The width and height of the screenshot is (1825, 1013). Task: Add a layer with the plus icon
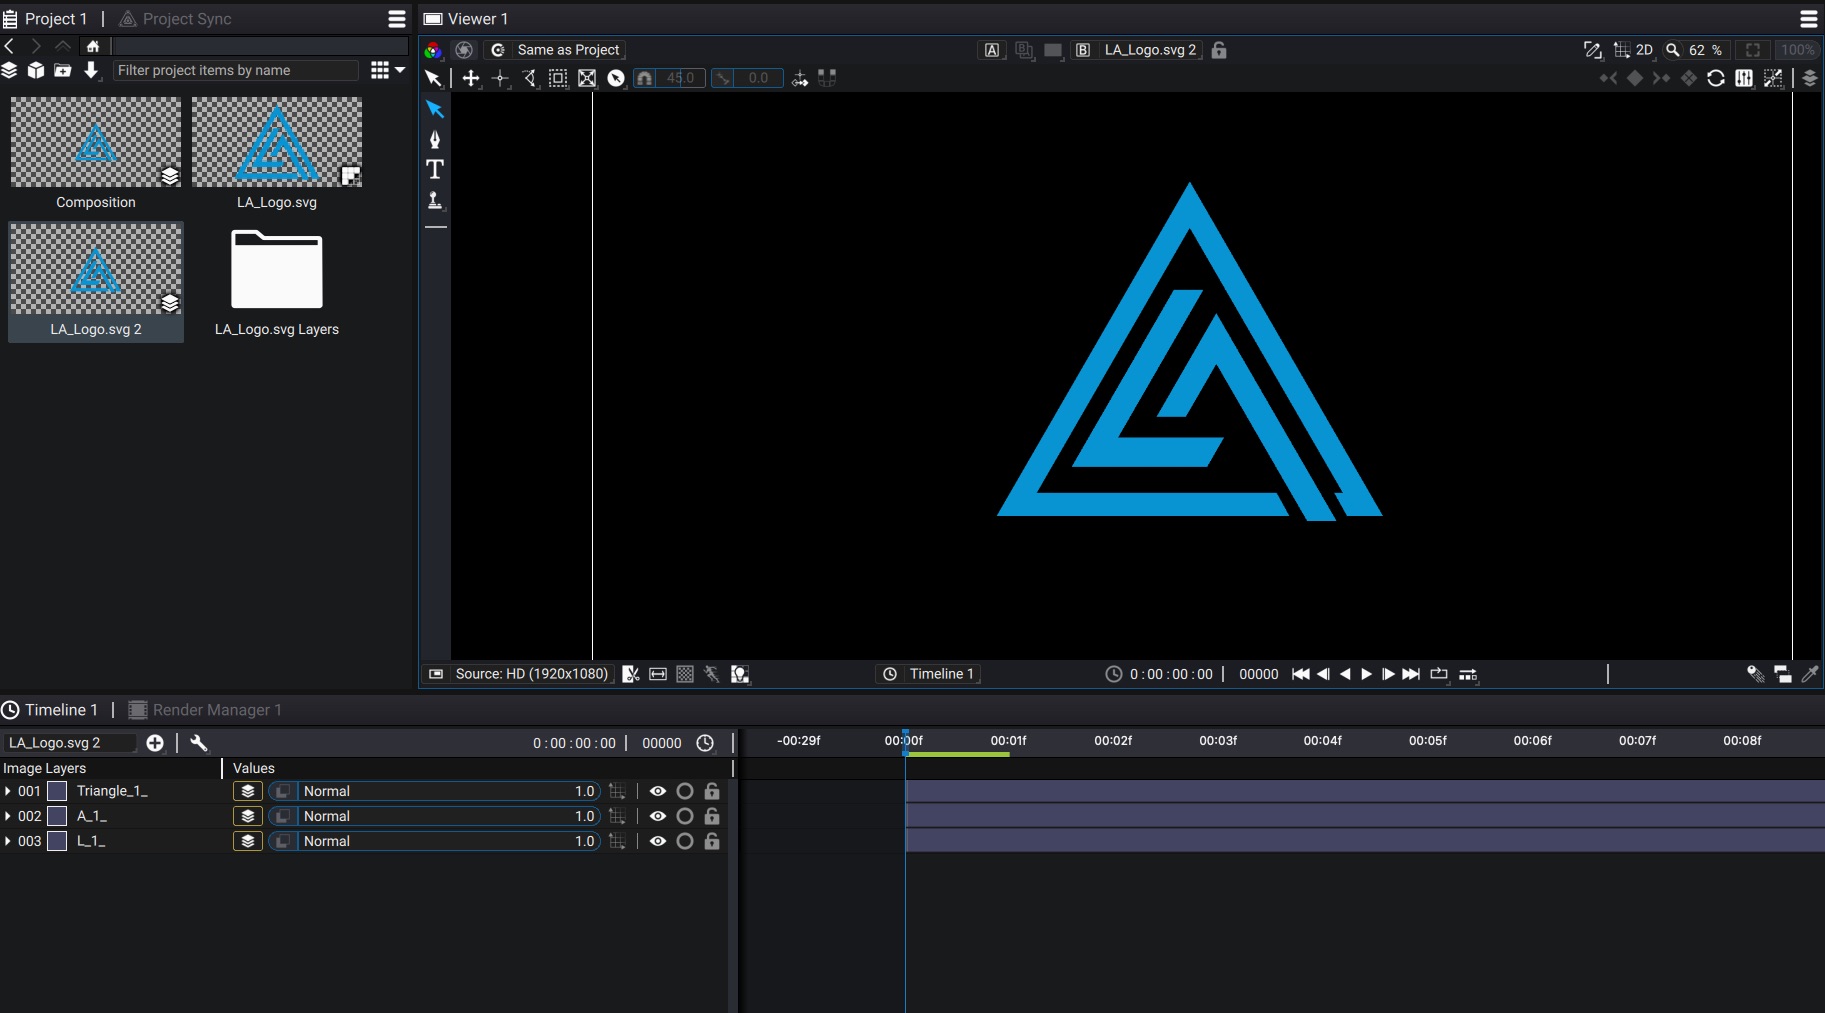pos(155,743)
